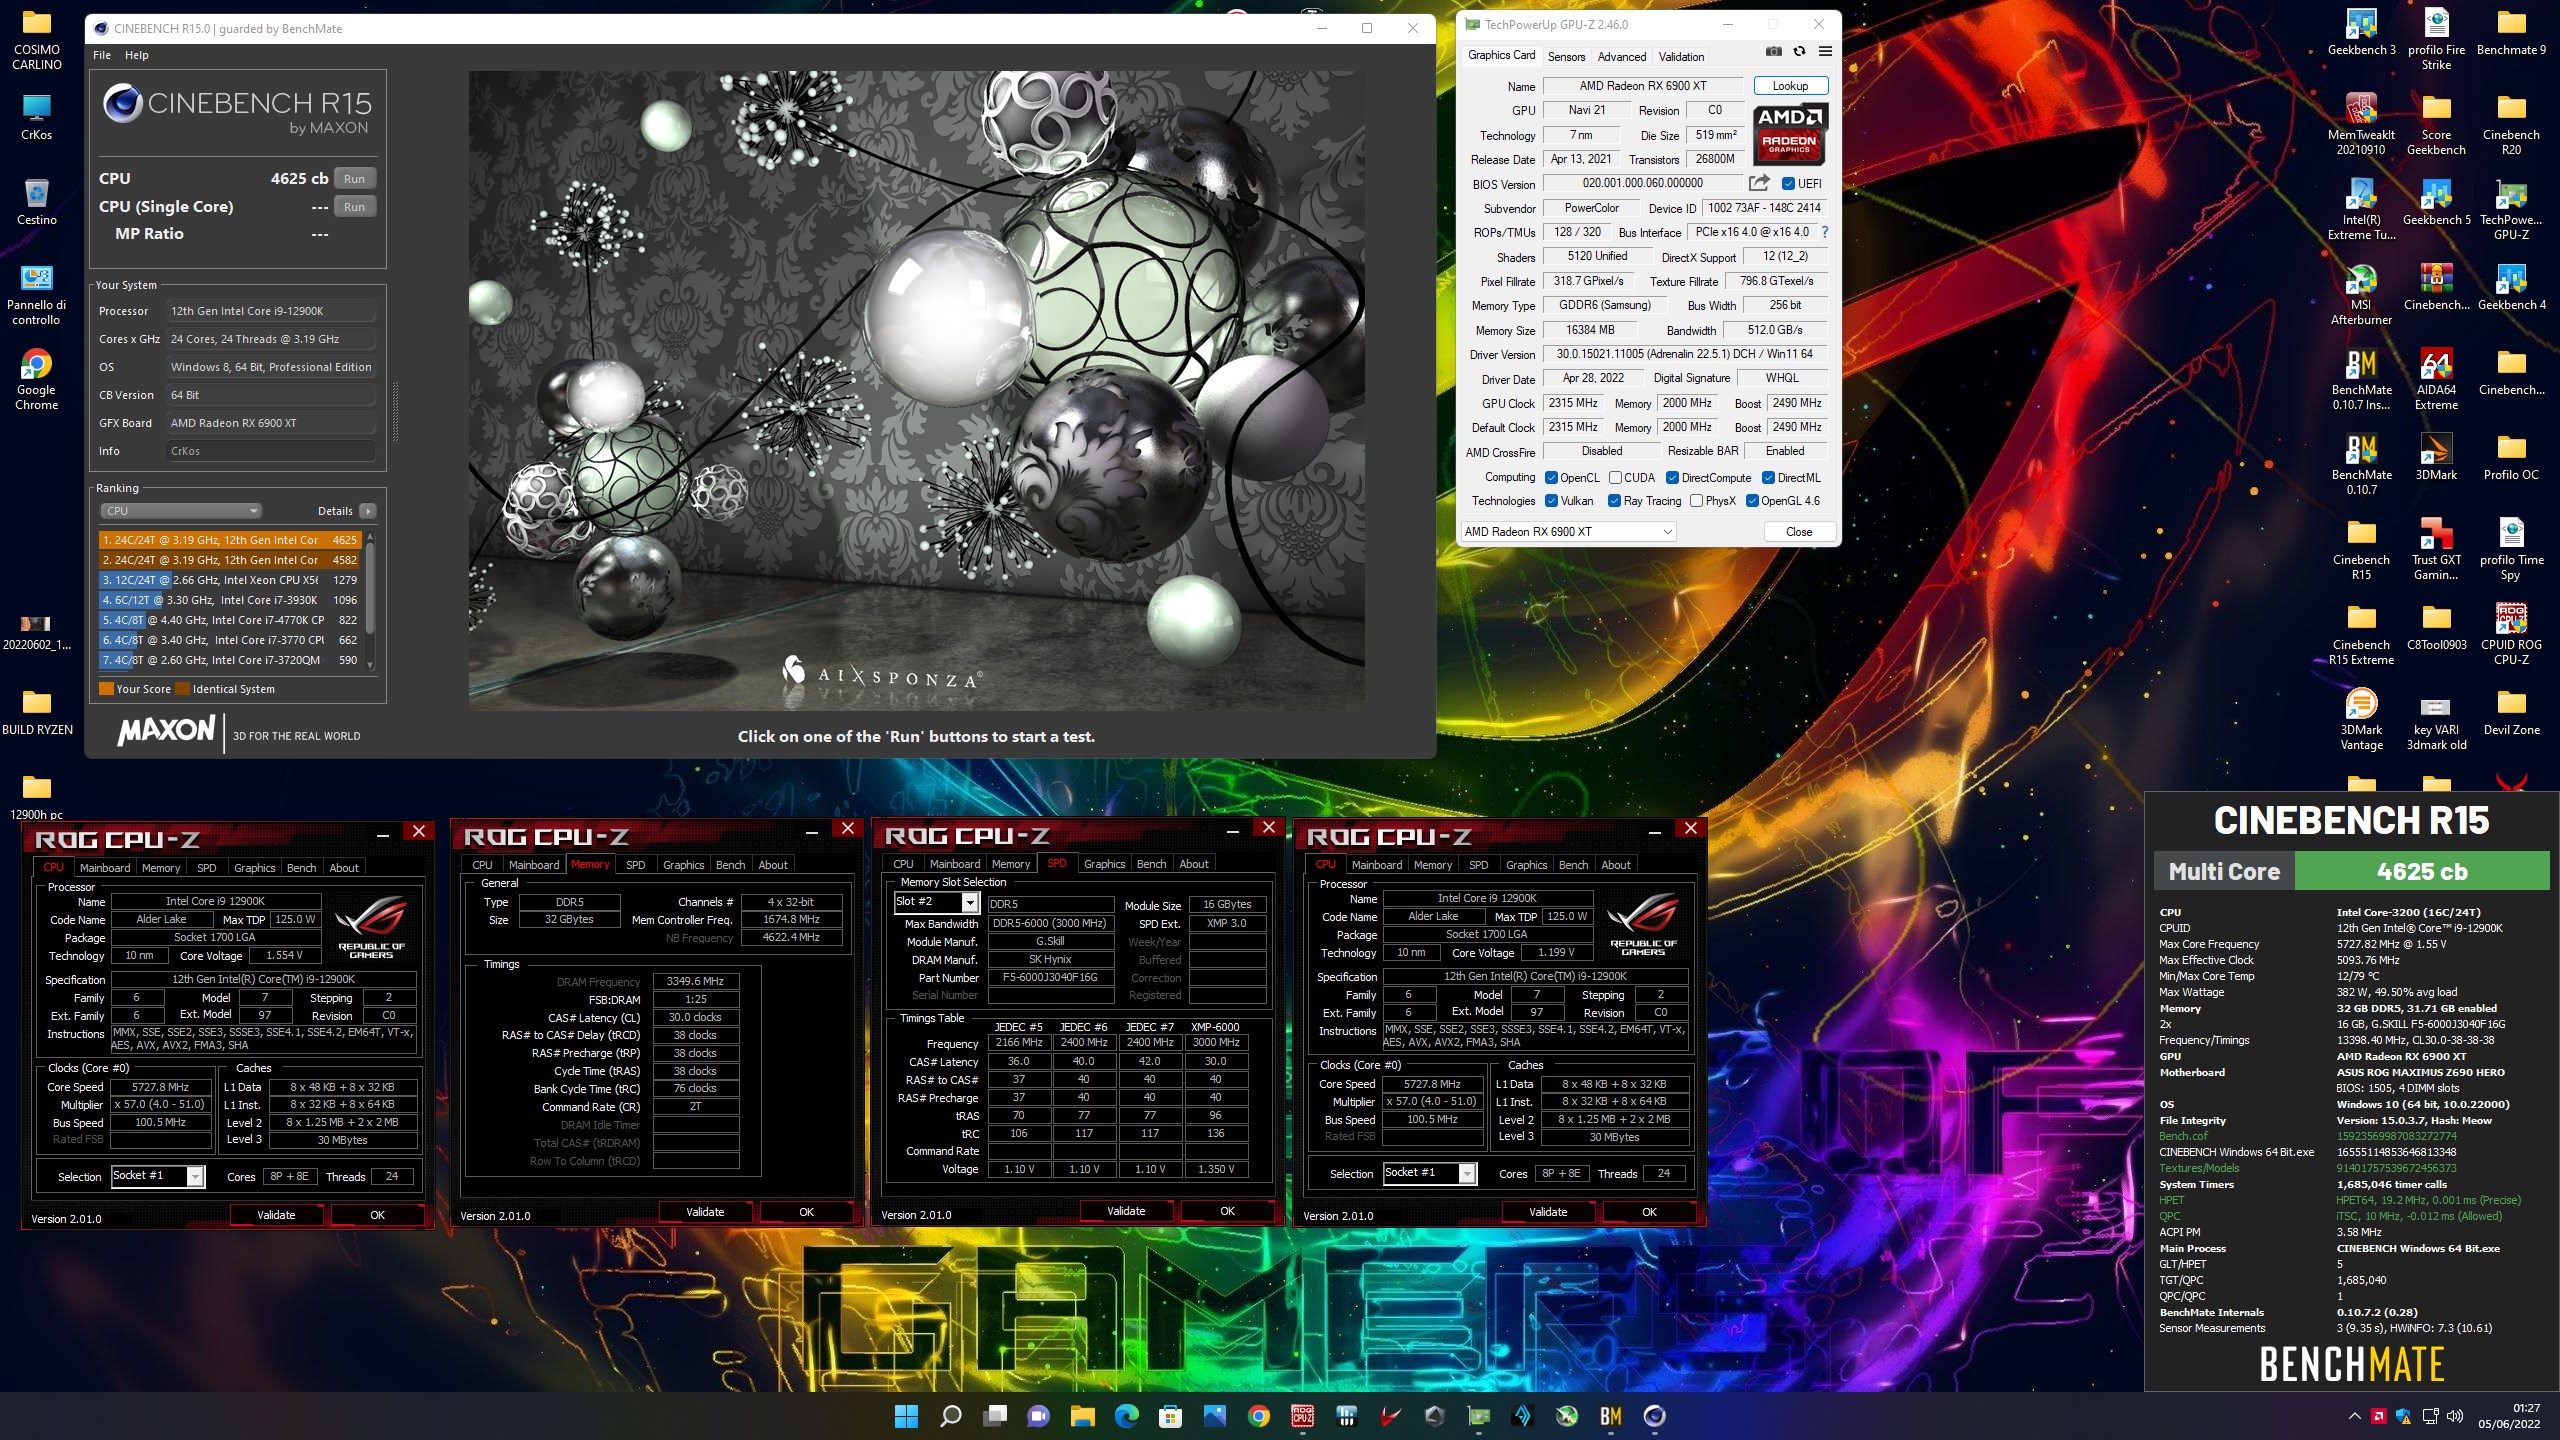Click GPU-Z refresh icon

1799,52
